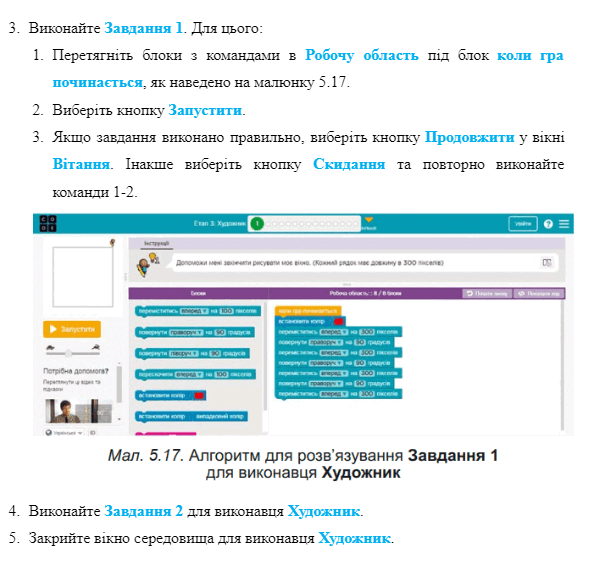
Task: Click red color swatch in workspace color block
Action: [x=338, y=321]
